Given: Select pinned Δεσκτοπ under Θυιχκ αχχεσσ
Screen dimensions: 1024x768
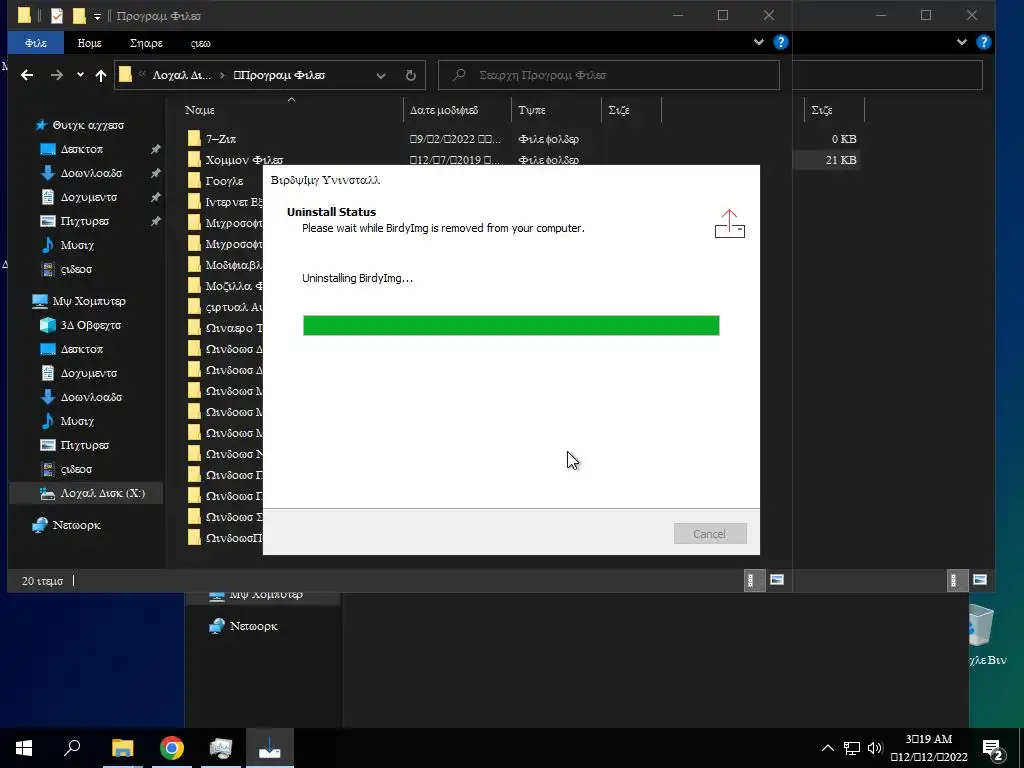Looking at the screenshot, I should click(x=81, y=149).
